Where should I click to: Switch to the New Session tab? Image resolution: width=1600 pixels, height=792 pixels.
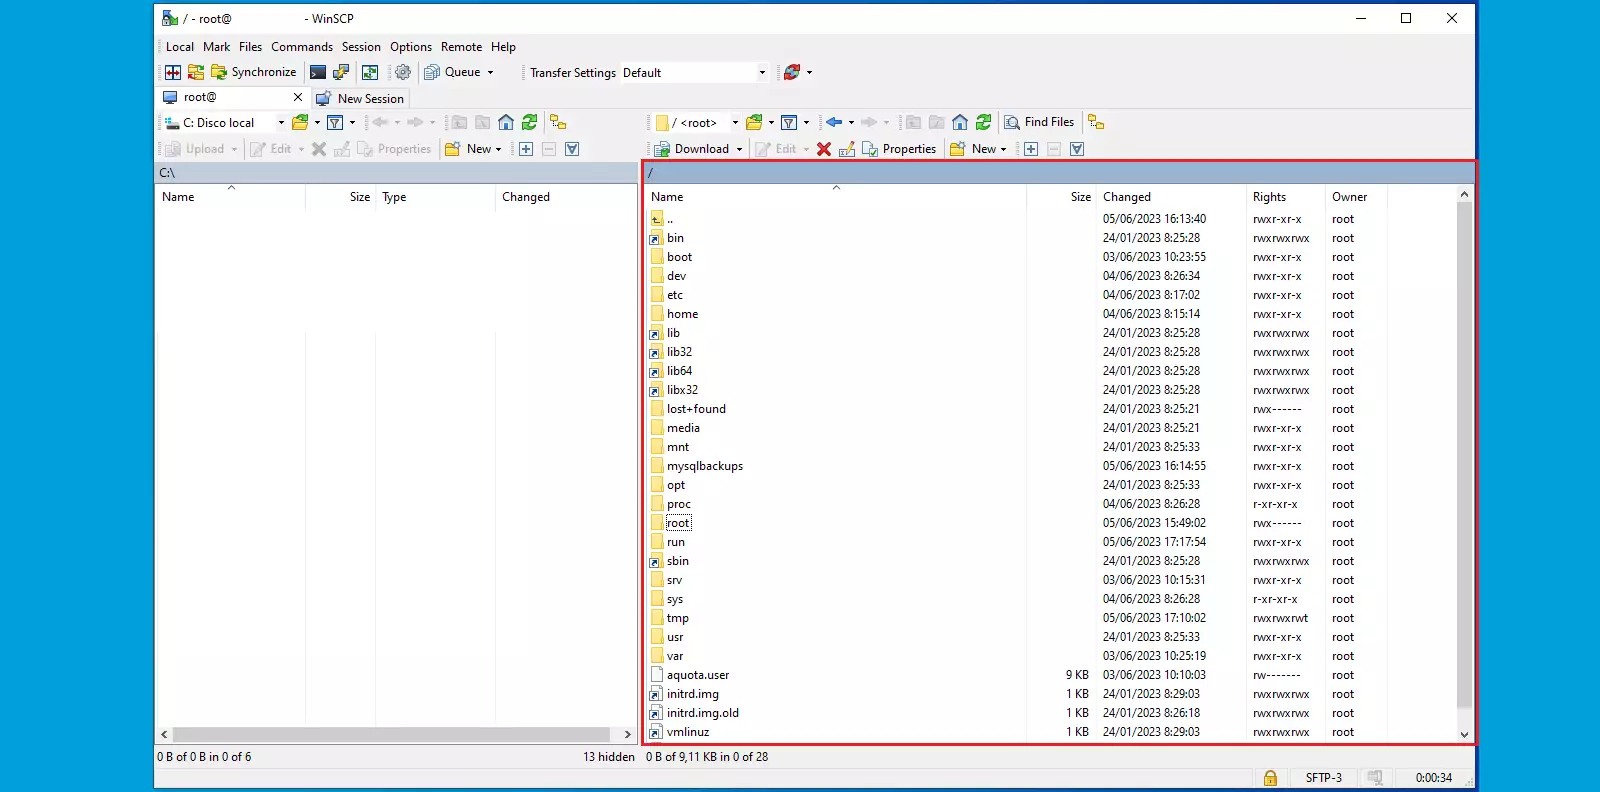click(x=361, y=98)
